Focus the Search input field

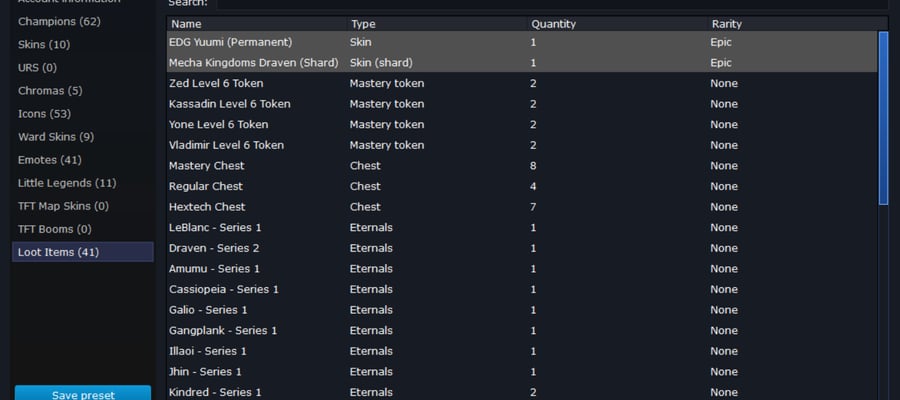click(552, 3)
